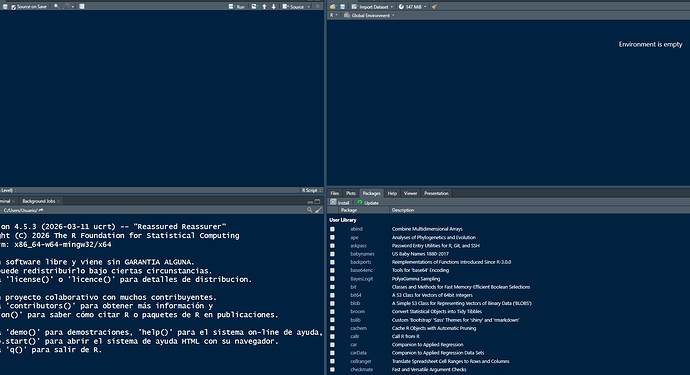This screenshot has width=690, height=375.
Task: Check the ape package checkbox
Action: click(x=332, y=238)
